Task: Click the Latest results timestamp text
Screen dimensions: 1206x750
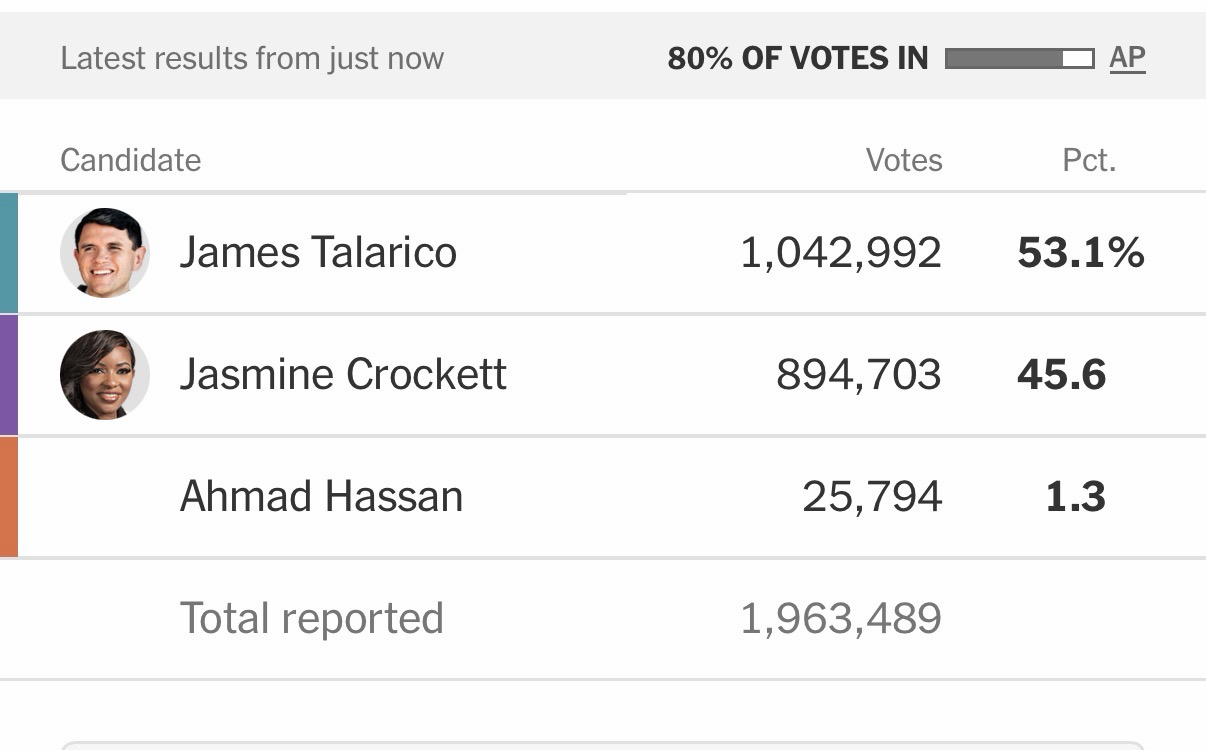Action: point(252,58)
